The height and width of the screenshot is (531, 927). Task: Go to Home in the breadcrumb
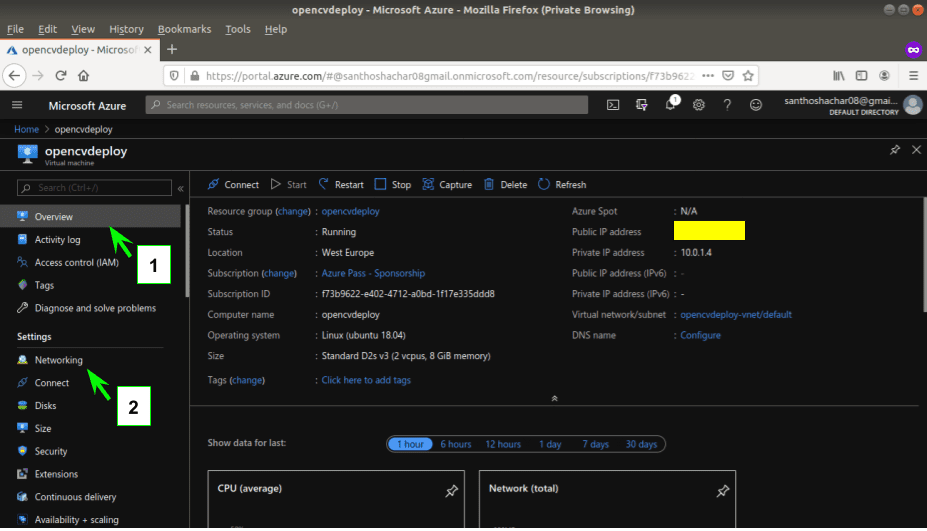(x=27, y=129)
